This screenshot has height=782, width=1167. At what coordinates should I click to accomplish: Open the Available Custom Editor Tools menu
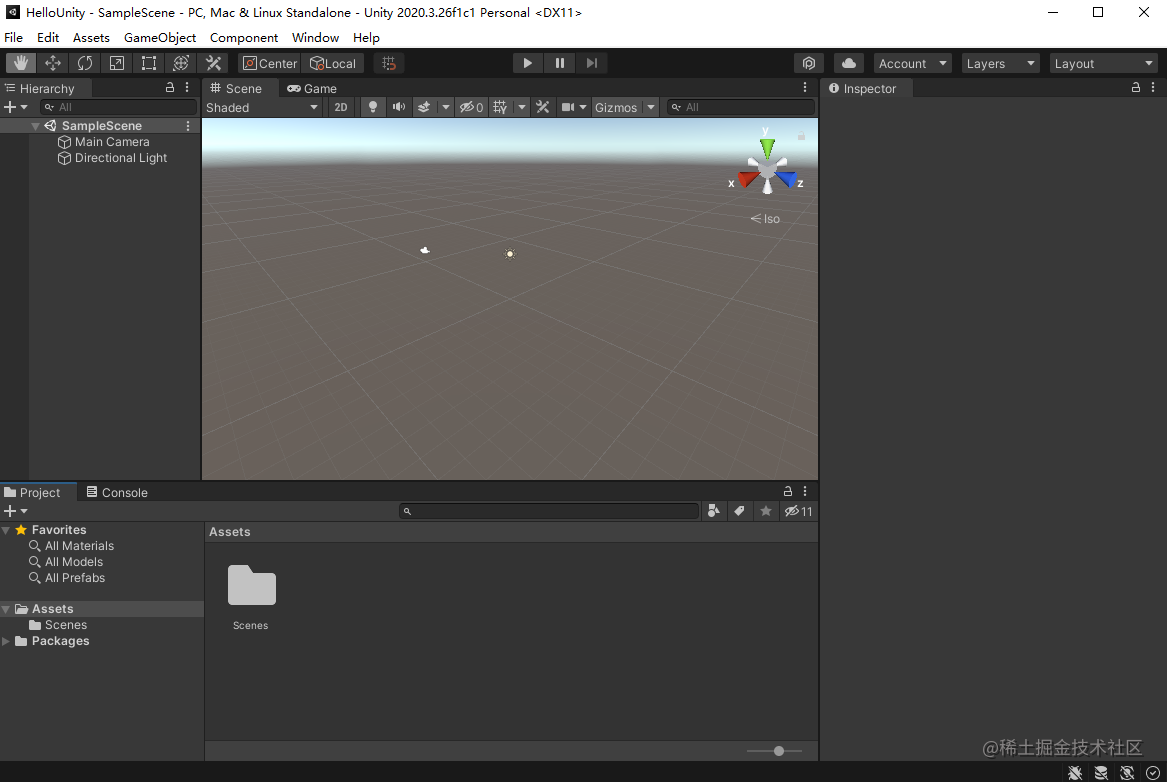[213, 62]
